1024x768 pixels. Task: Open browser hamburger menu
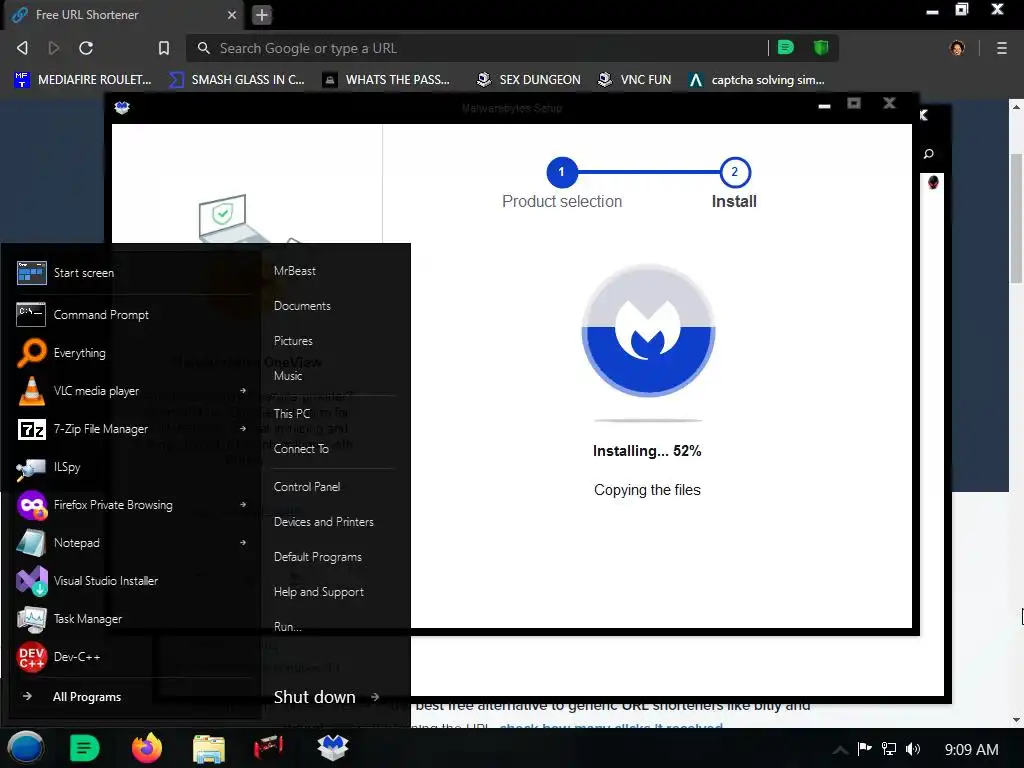[x=1002, y=48]
